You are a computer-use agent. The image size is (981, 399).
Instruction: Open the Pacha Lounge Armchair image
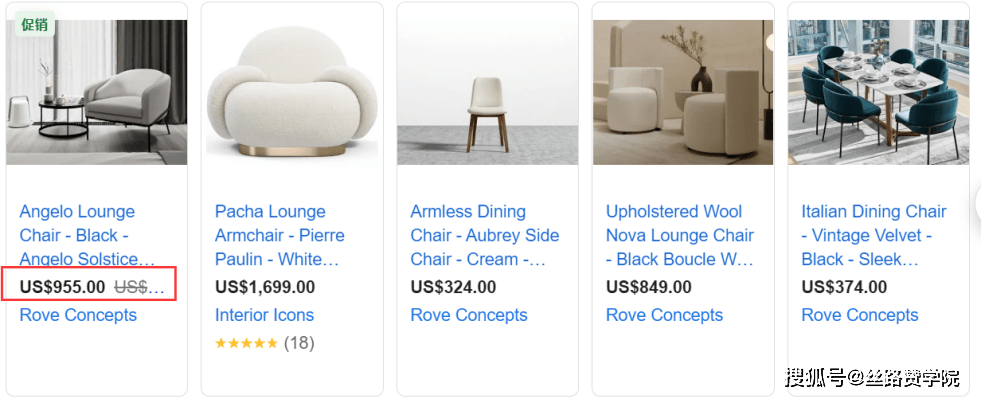[x=292, y=93]
